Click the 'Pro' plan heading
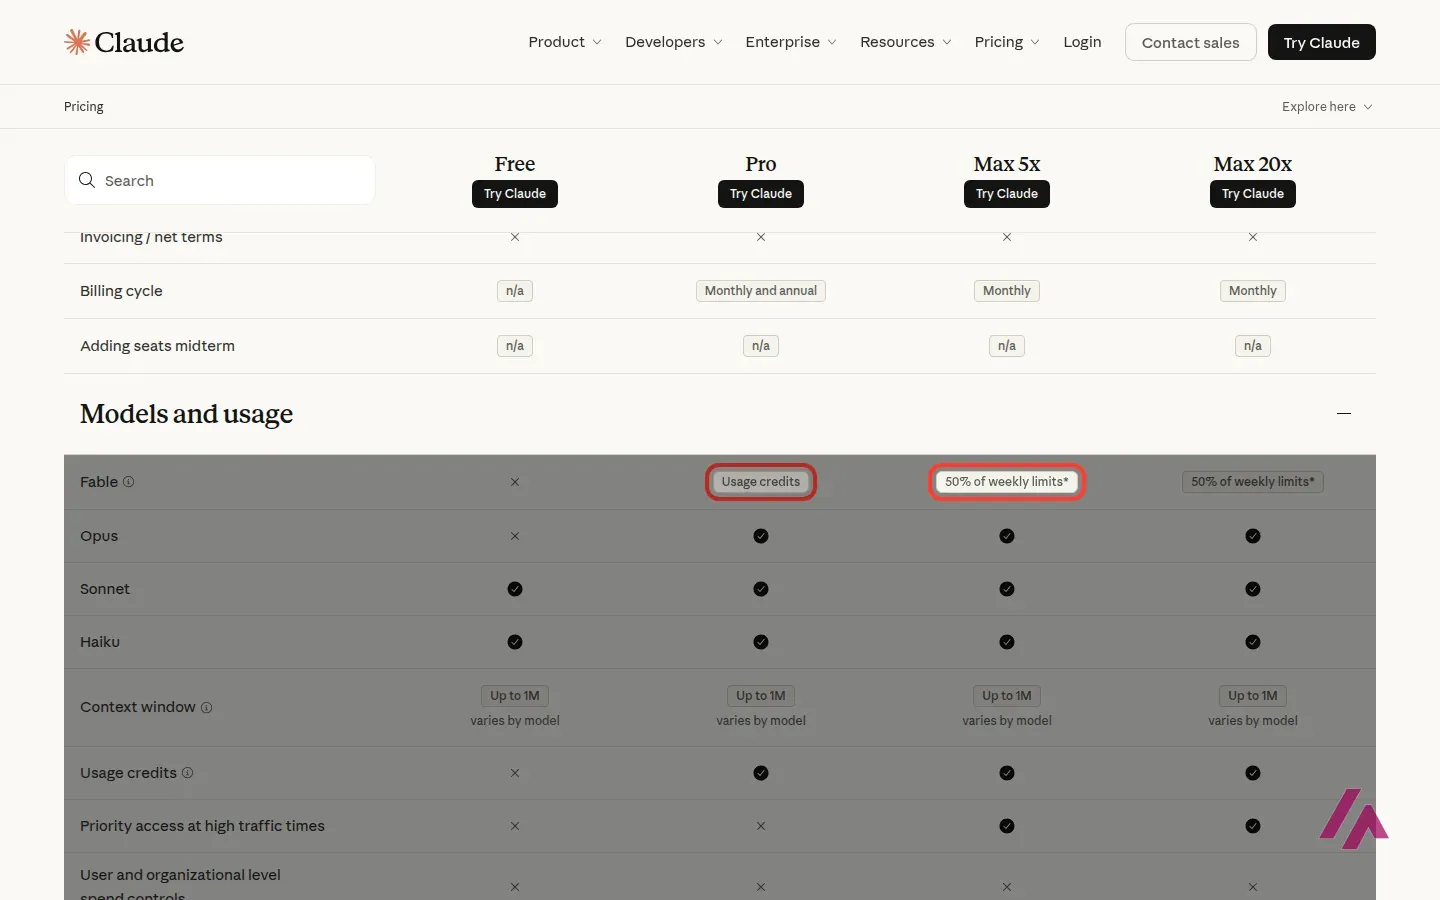Viewport: 1440px width, 900px height. [761, 164]
